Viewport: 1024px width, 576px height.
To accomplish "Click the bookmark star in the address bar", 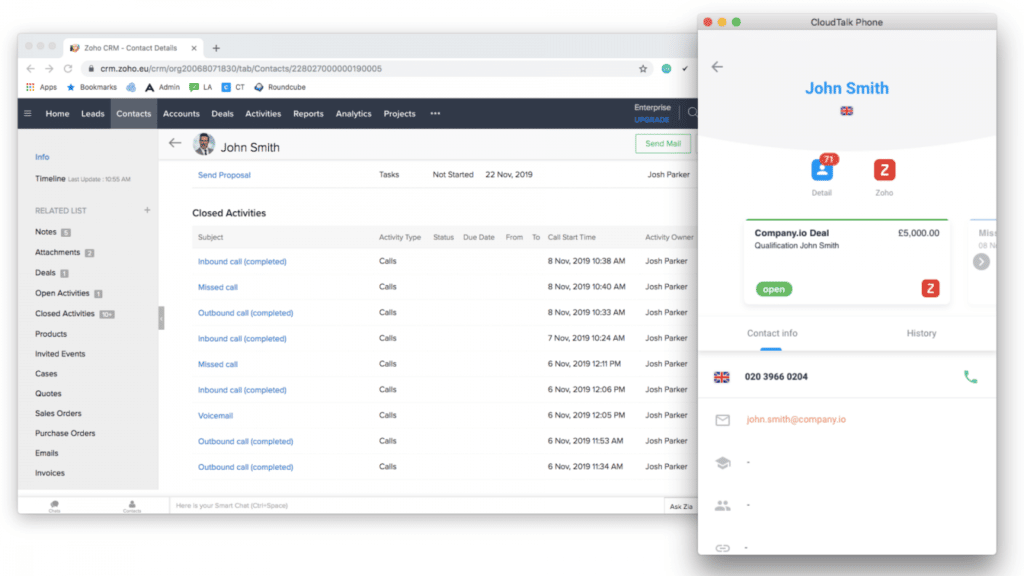I will 642,68.
